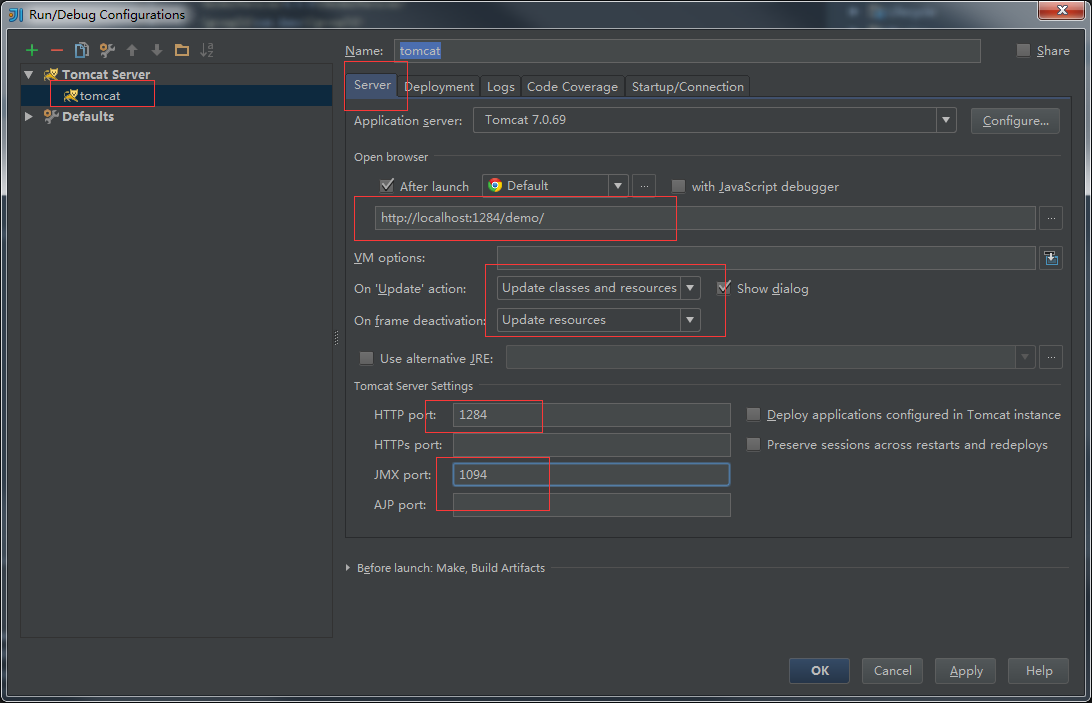Image resolution: width=1092 pixels, height=703 pixels.
Task: Collapse the Tomcat Server tree node
Action: tap(29, 75)
